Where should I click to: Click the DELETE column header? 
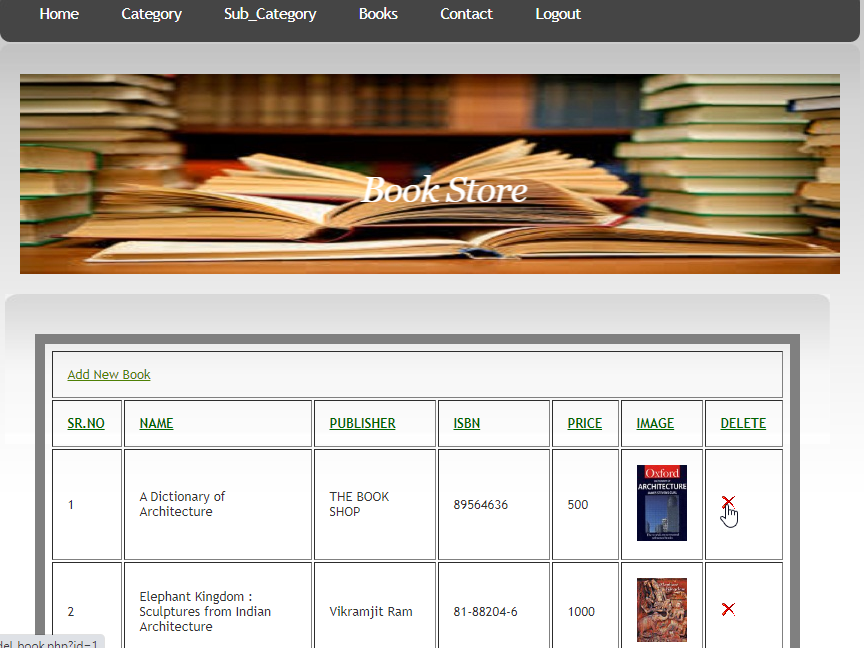pos(744,423)
